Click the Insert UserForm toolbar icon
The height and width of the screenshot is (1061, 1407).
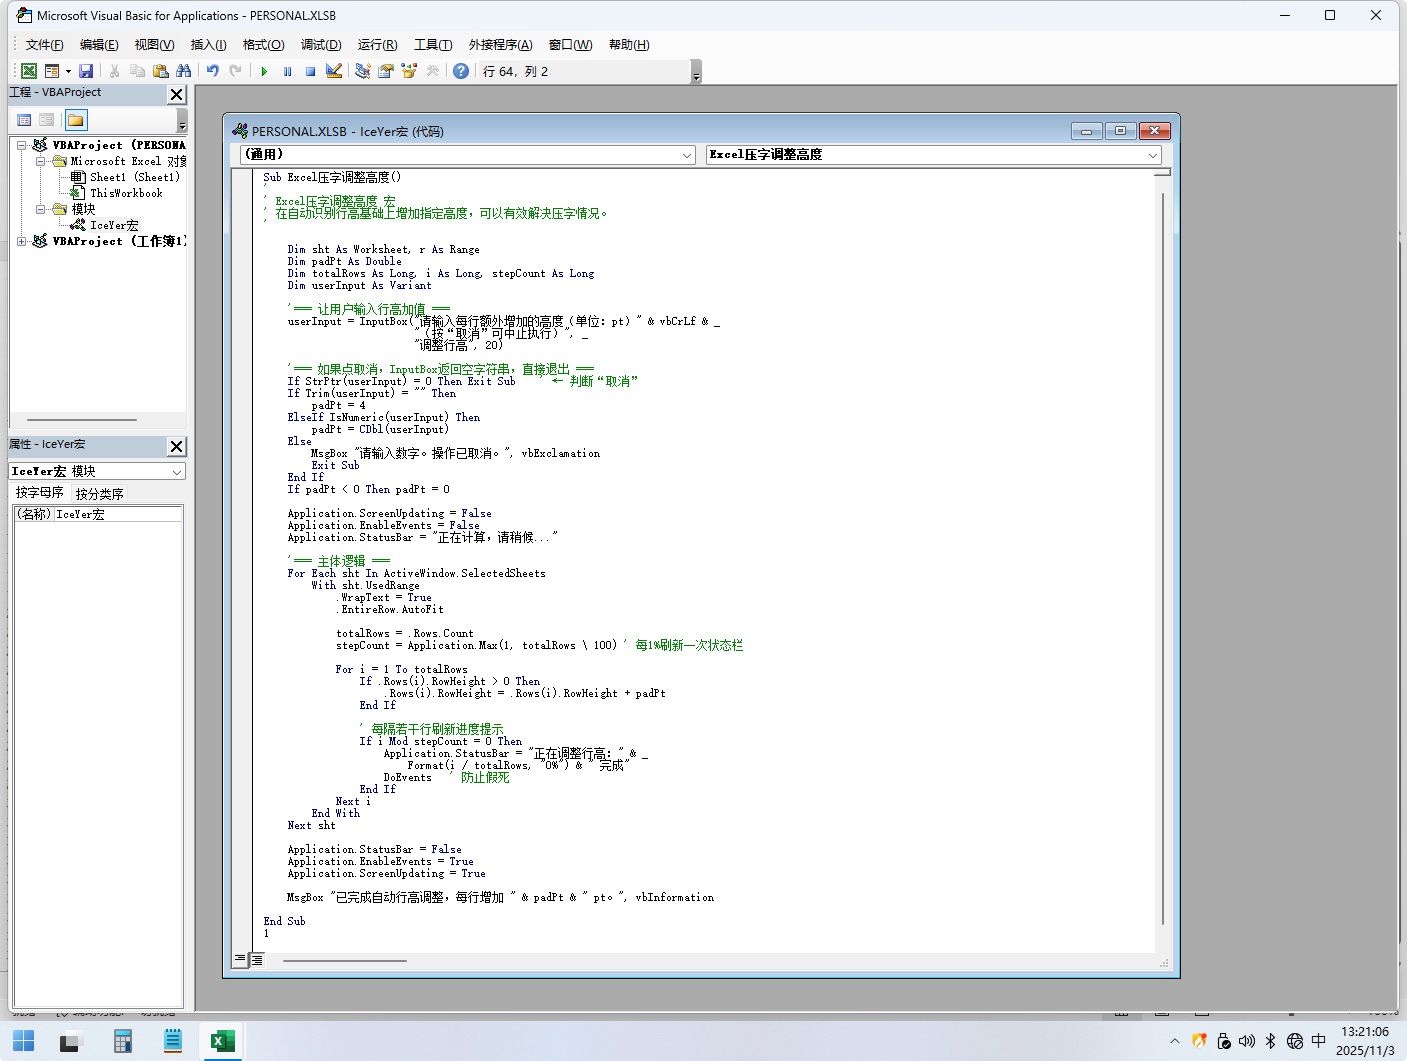click(x=52, y=71)
